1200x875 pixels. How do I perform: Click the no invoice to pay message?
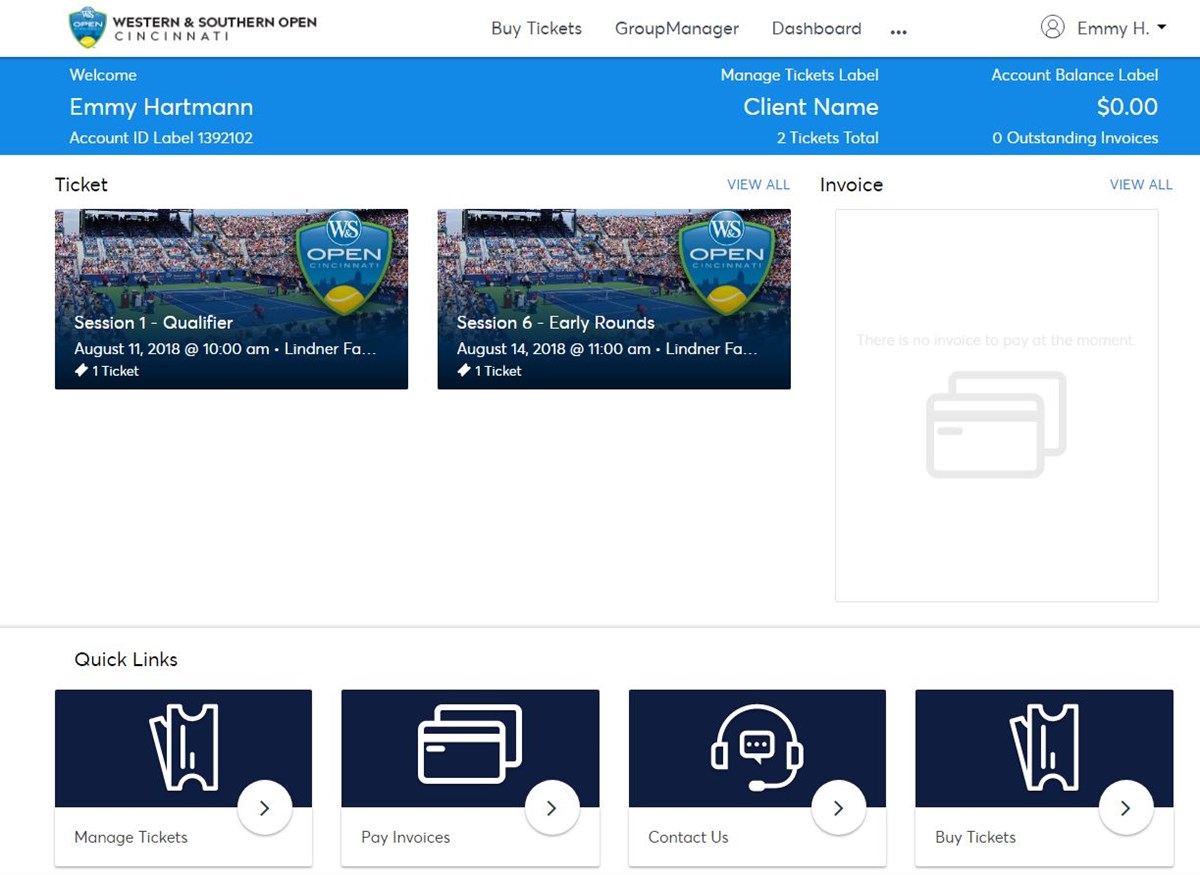point(996,340)
